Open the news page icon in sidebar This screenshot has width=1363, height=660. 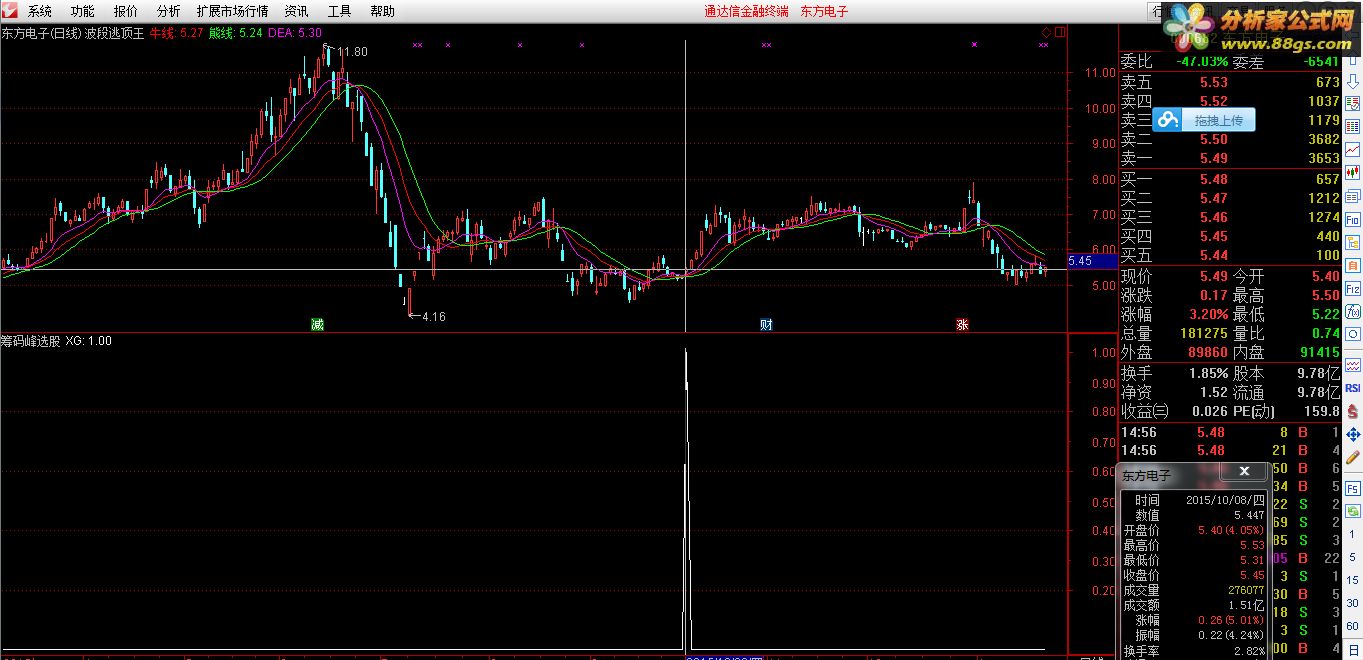coord(1352,195)
